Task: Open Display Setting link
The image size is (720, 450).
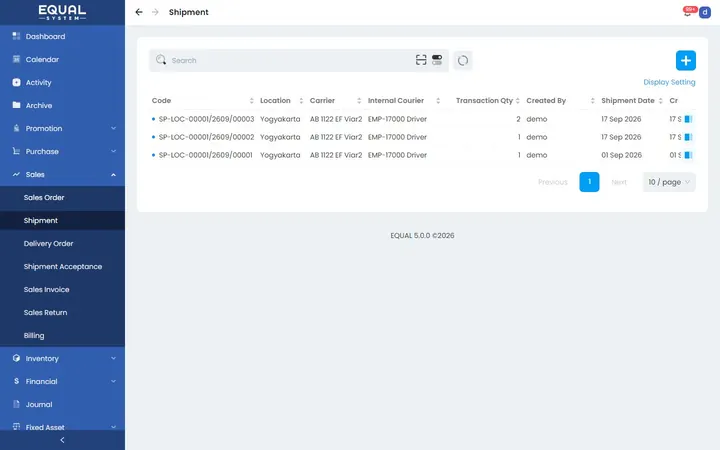Action: pos(669,82)
